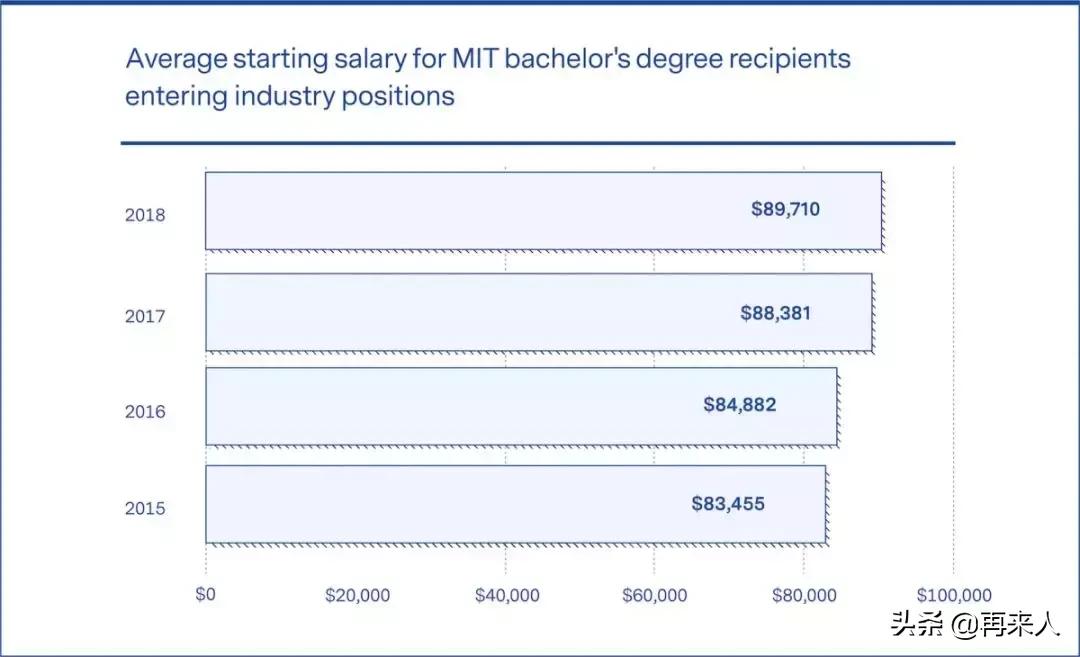The height and width of the screenshot is (657, 1080).
Task: Click the $100,000 axis tick label
Action: tap(952, 596)
